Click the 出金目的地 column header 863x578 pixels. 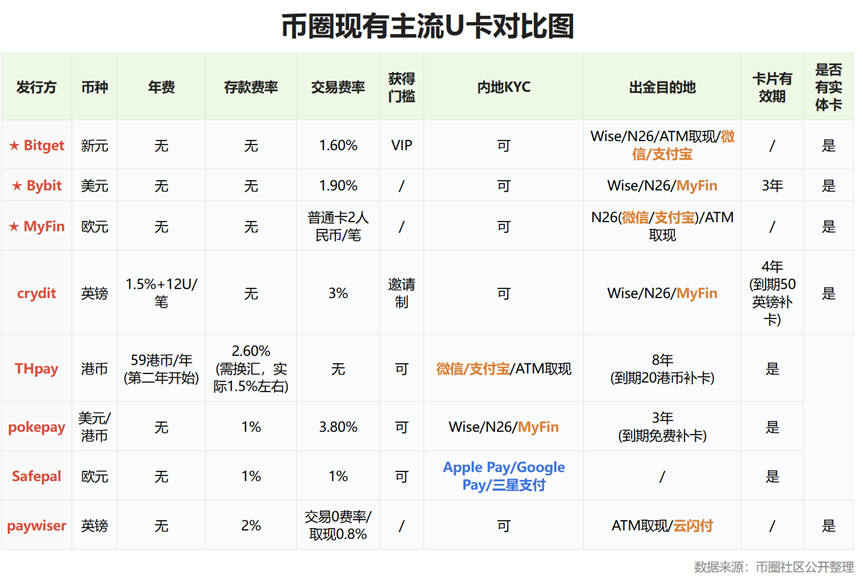coord(662,87)
